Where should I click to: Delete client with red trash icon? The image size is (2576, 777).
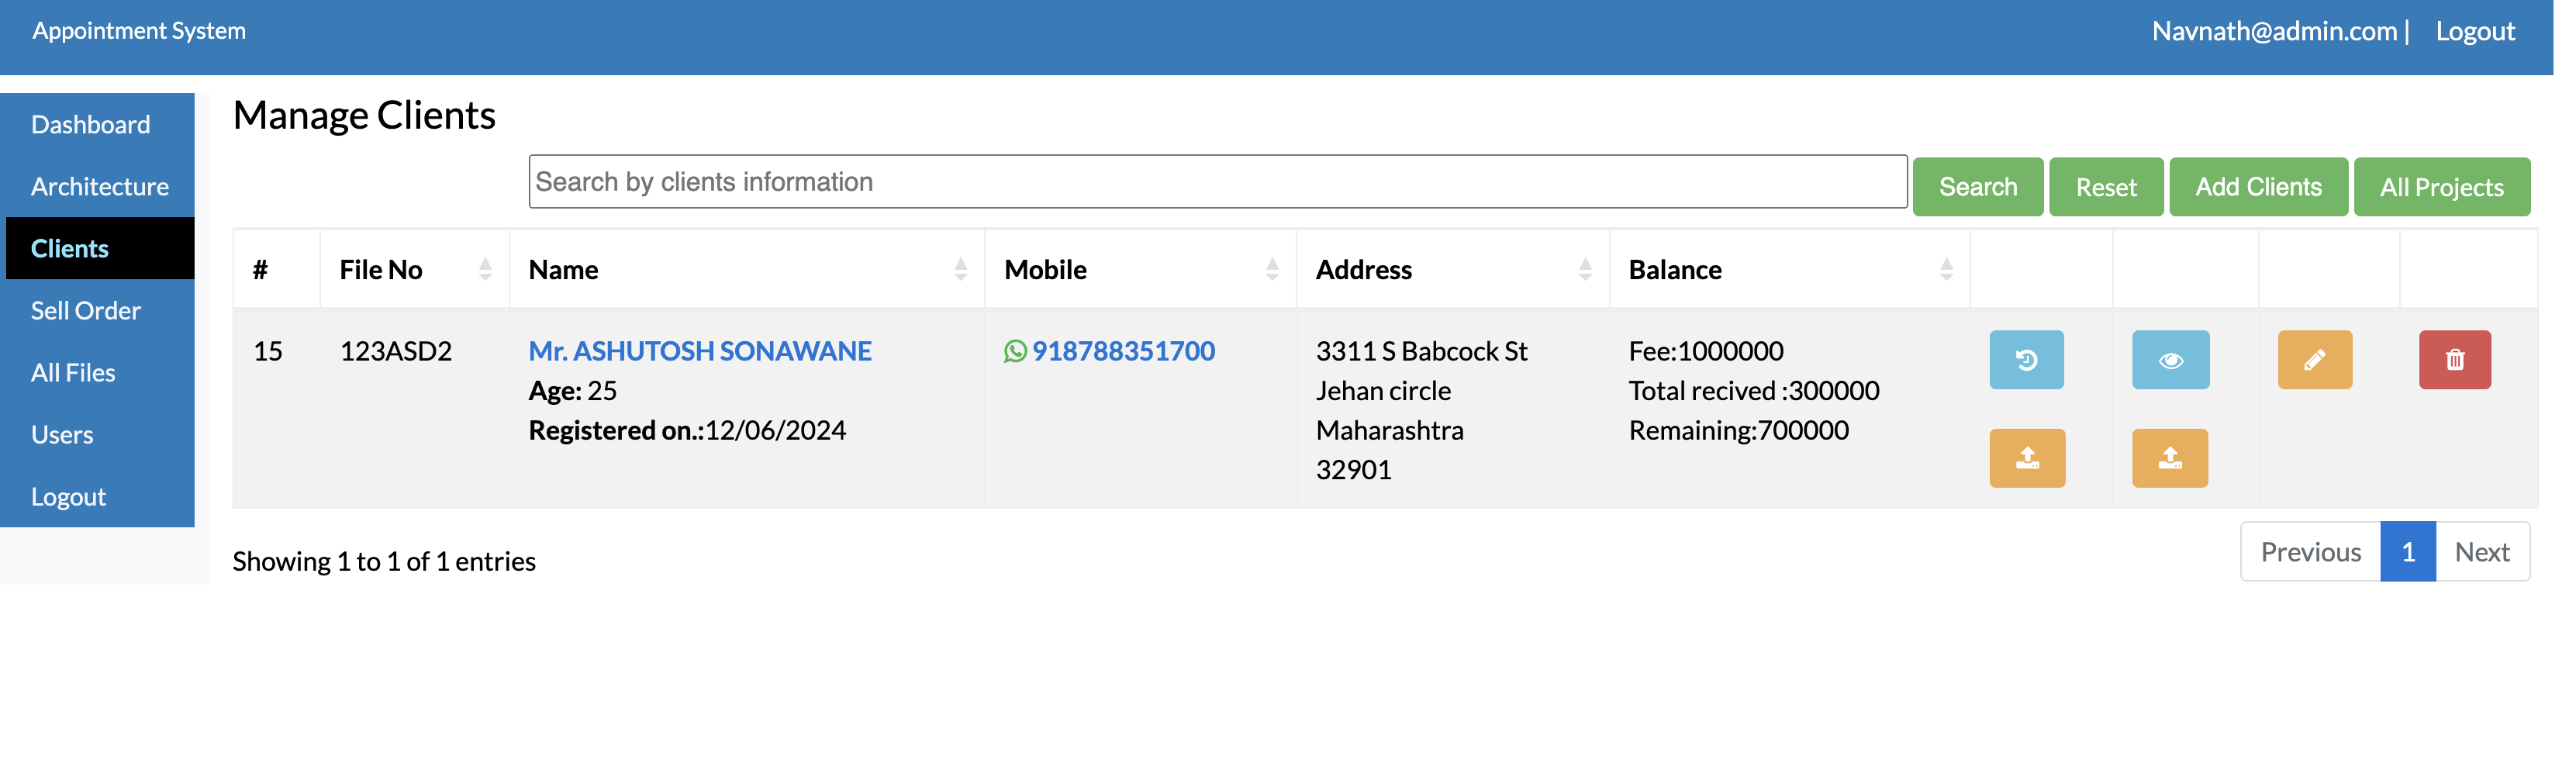point(2454,360)
